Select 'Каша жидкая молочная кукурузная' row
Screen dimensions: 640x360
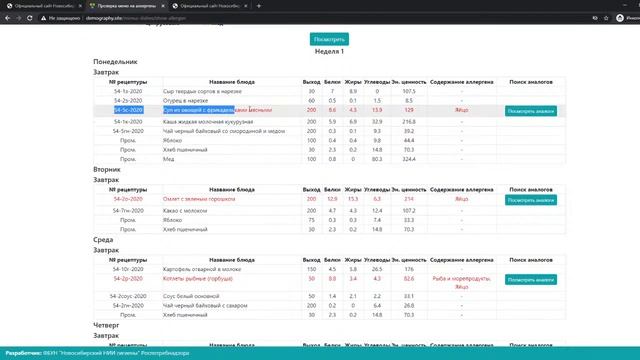click(329, 122)
